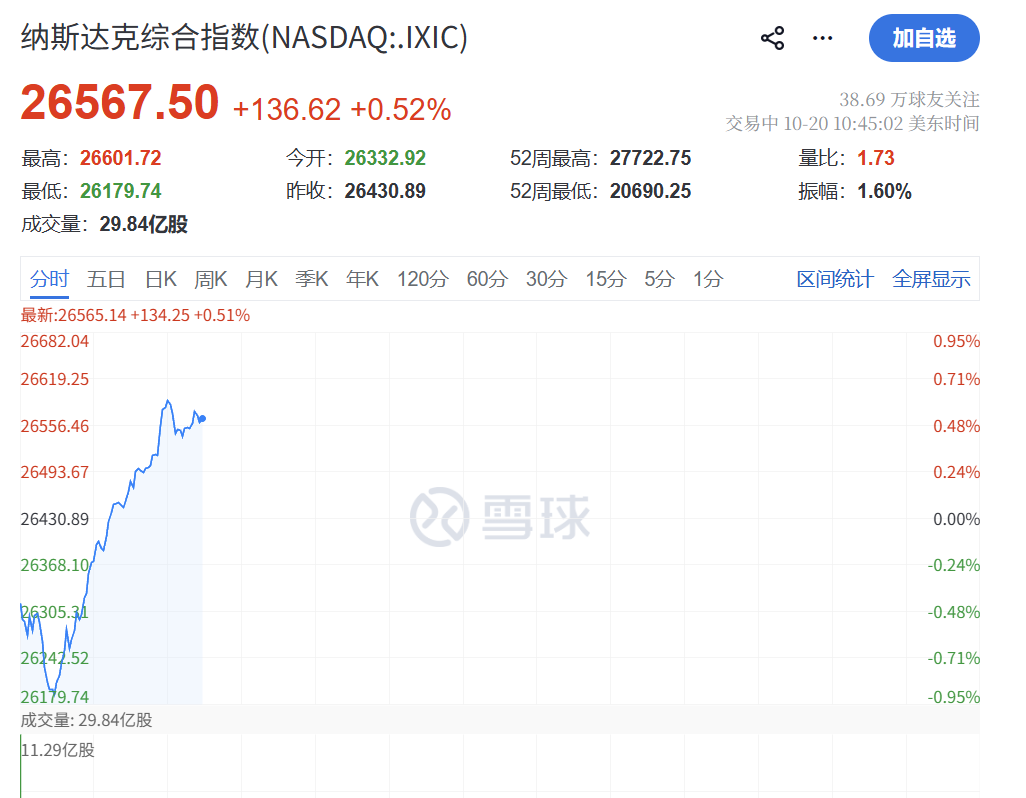The image size is (1026, 798).
Task: Click the index title 纳斯达克综合指数(NASDAQ:.IXIC)
Action: coord(244,38)
